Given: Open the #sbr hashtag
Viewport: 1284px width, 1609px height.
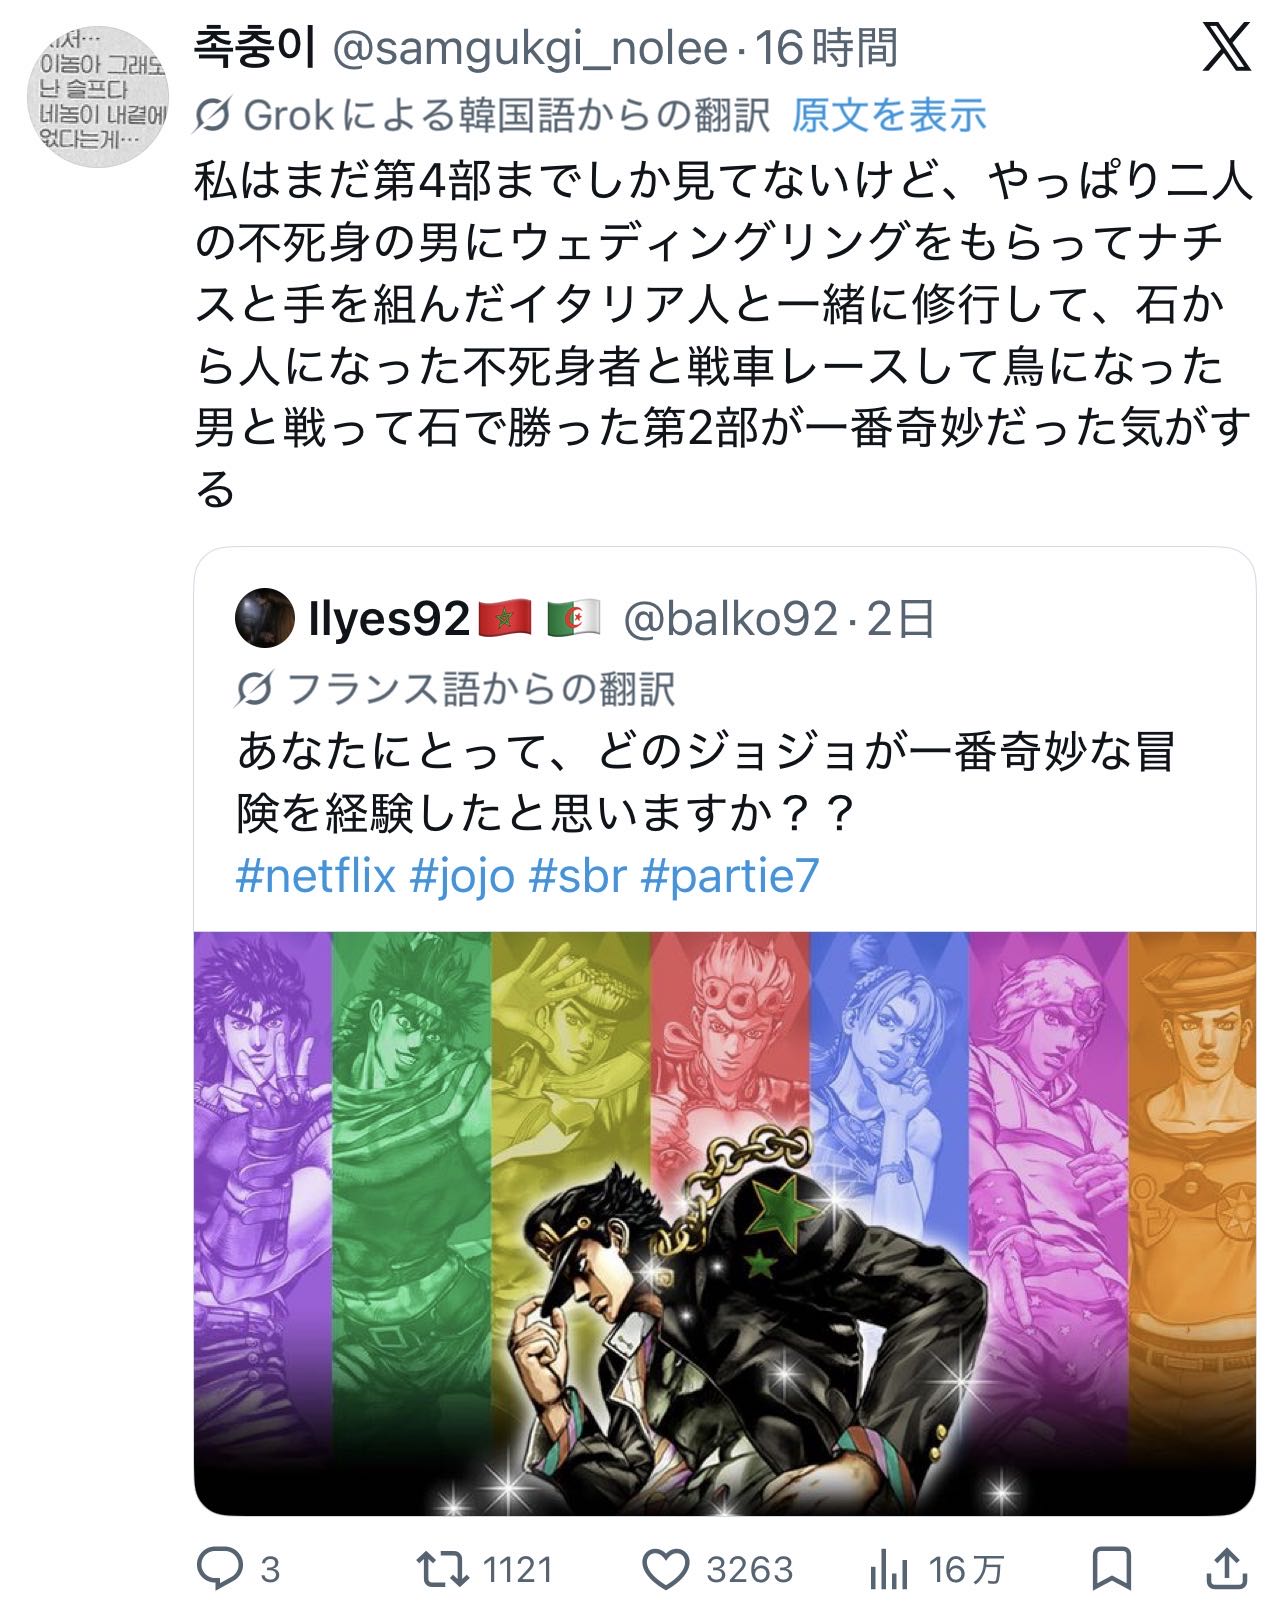Looking at the screenshot, I should (577, 875).
